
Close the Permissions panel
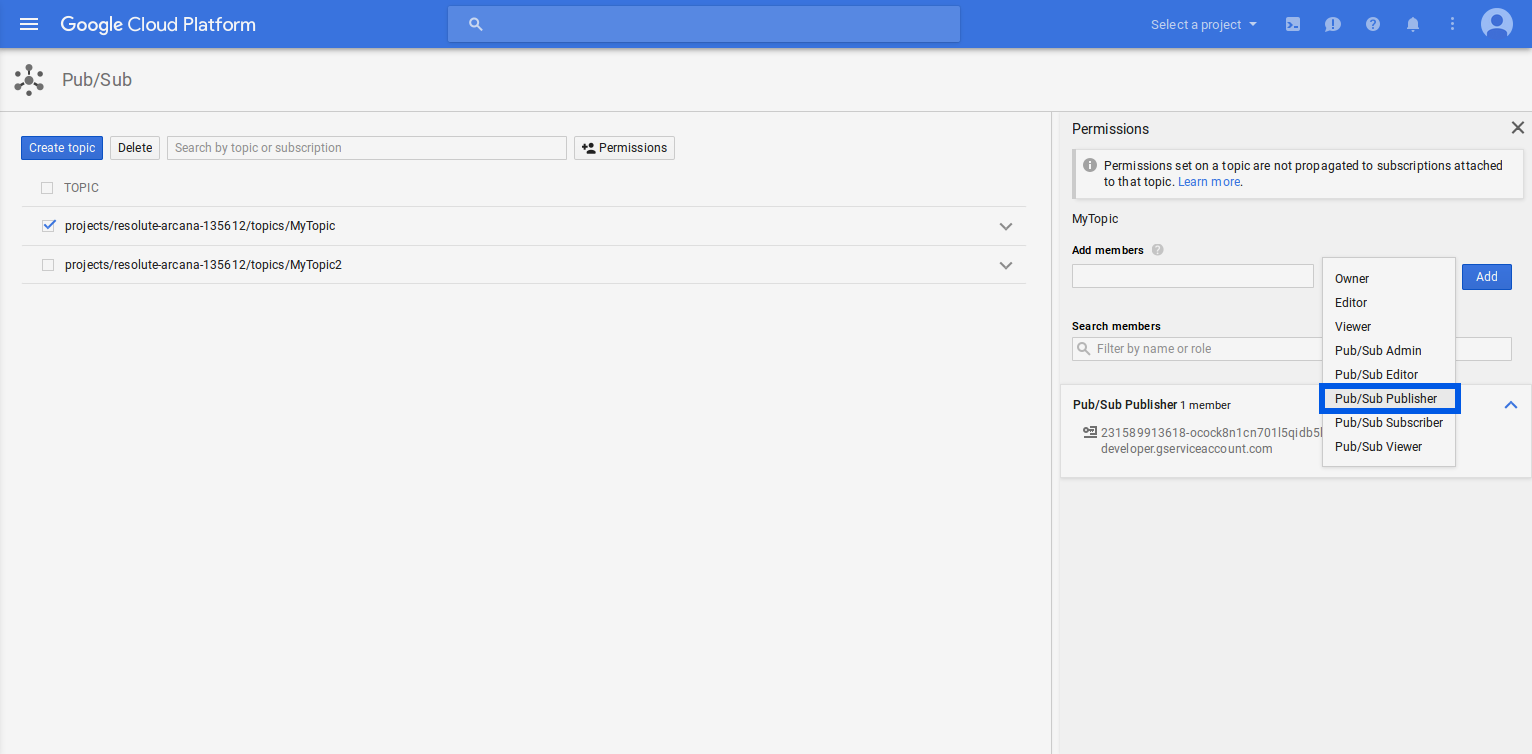pyautogui.click(x=1517, y=128)
